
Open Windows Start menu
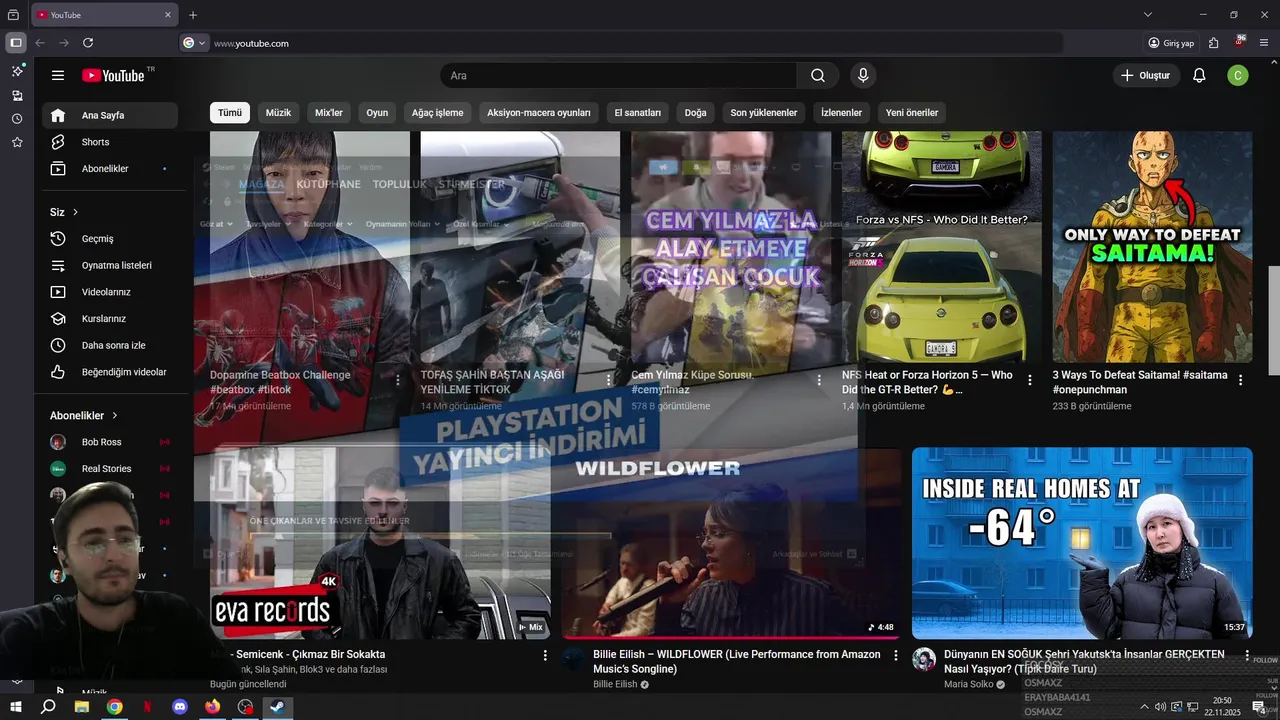[x=16, y=706]
